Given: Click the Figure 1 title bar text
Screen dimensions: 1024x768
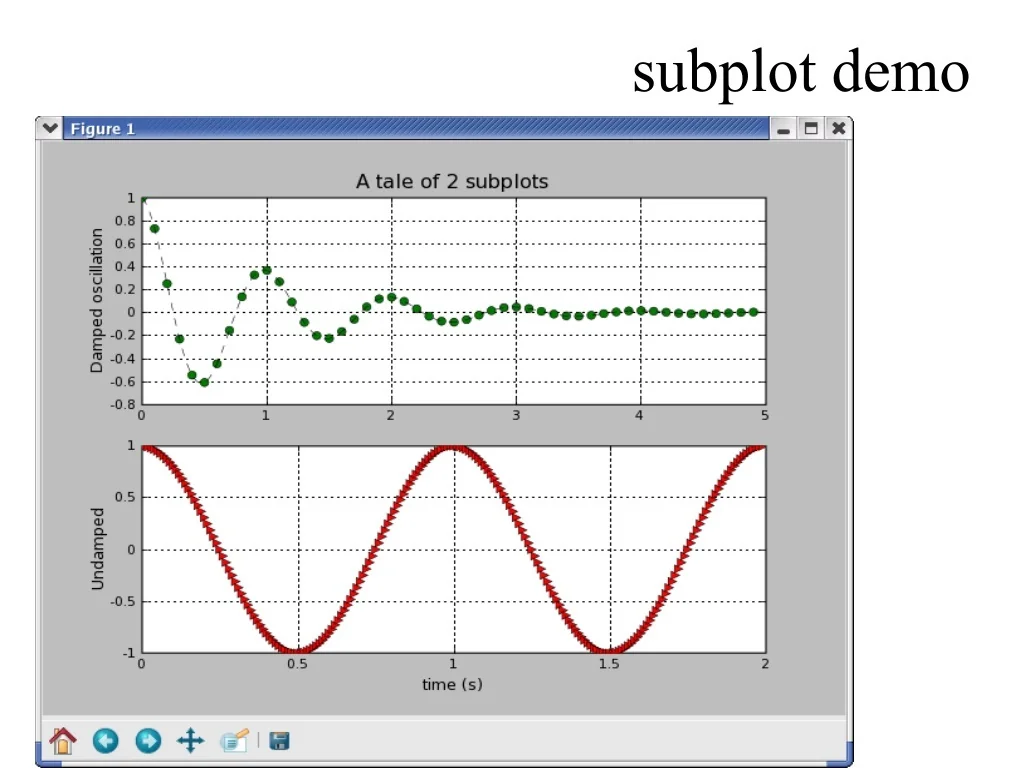Looking at the screenshot, I should (102, 129).
